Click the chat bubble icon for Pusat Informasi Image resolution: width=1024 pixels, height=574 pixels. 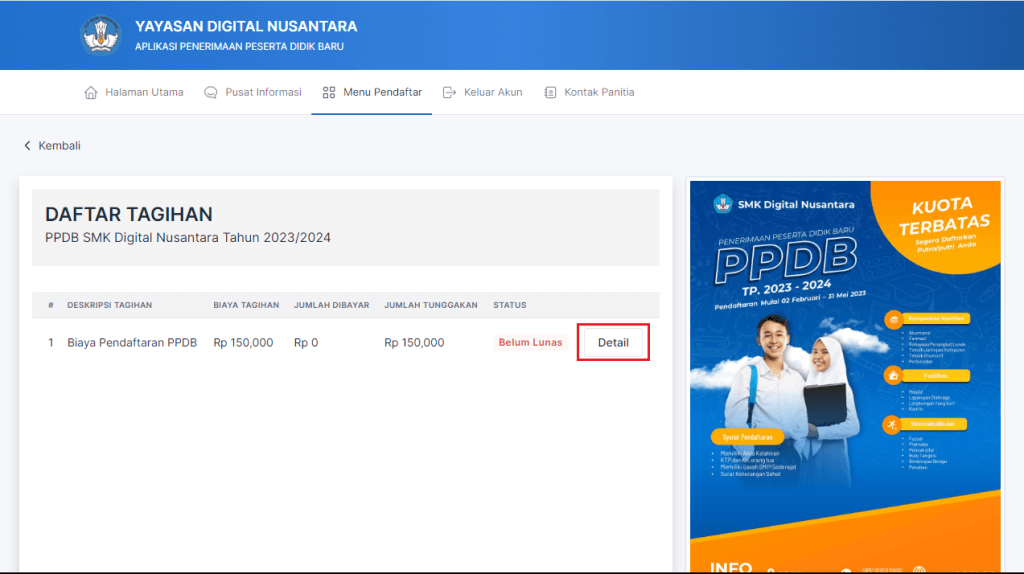[211, 92]
